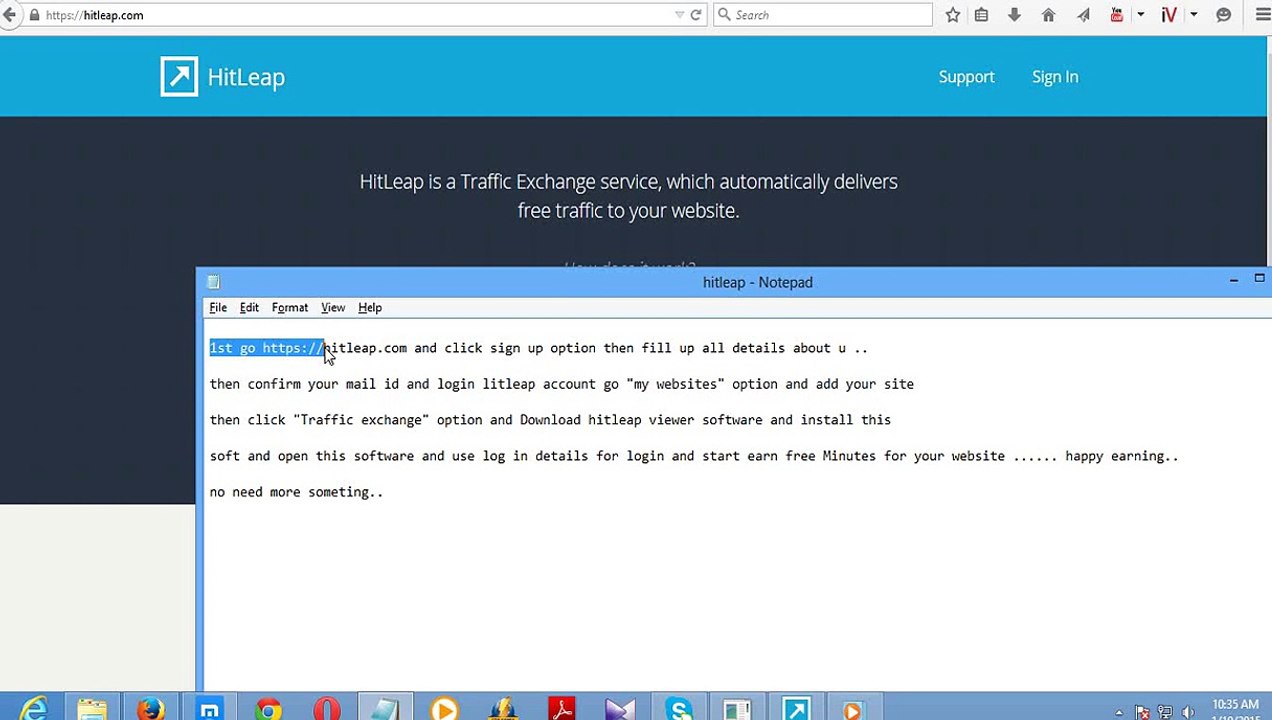Switch to Notepad on the taskbar

tap(385, 708)
